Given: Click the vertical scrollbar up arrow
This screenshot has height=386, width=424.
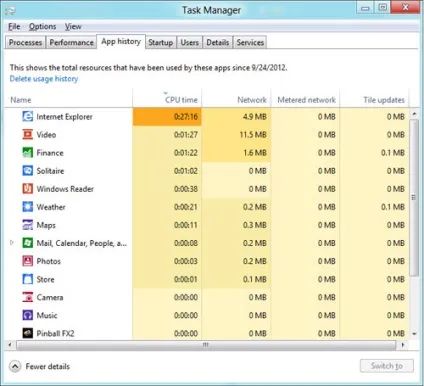Looking at the screenshot, I should point(414,114).
